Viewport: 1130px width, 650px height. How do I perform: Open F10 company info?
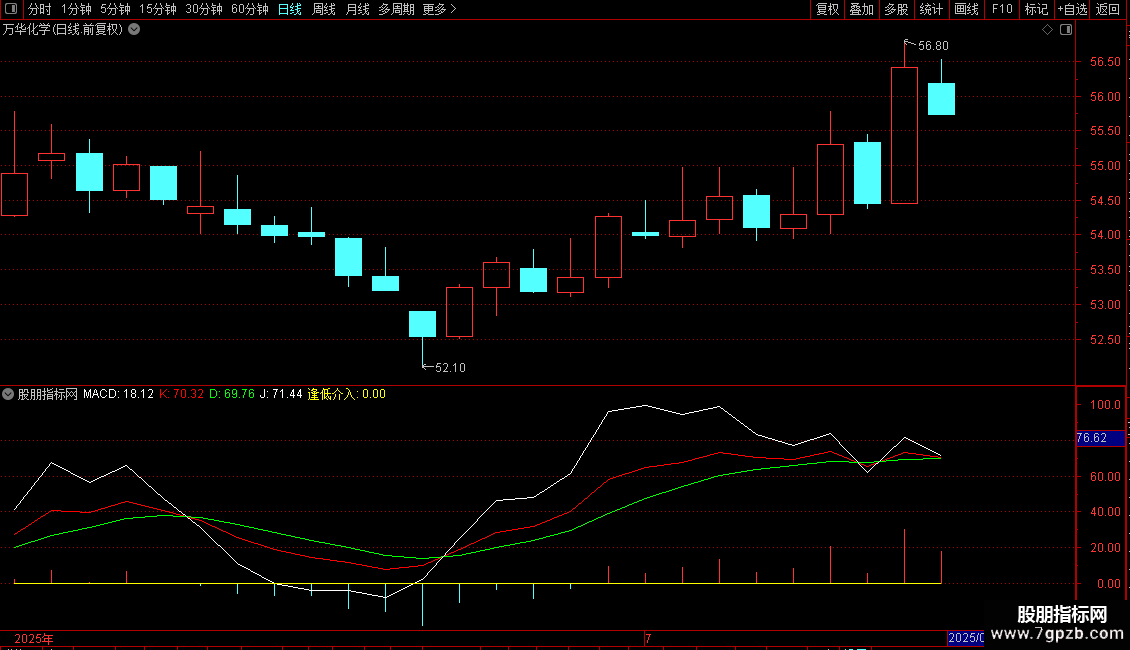click(1002, 9)
